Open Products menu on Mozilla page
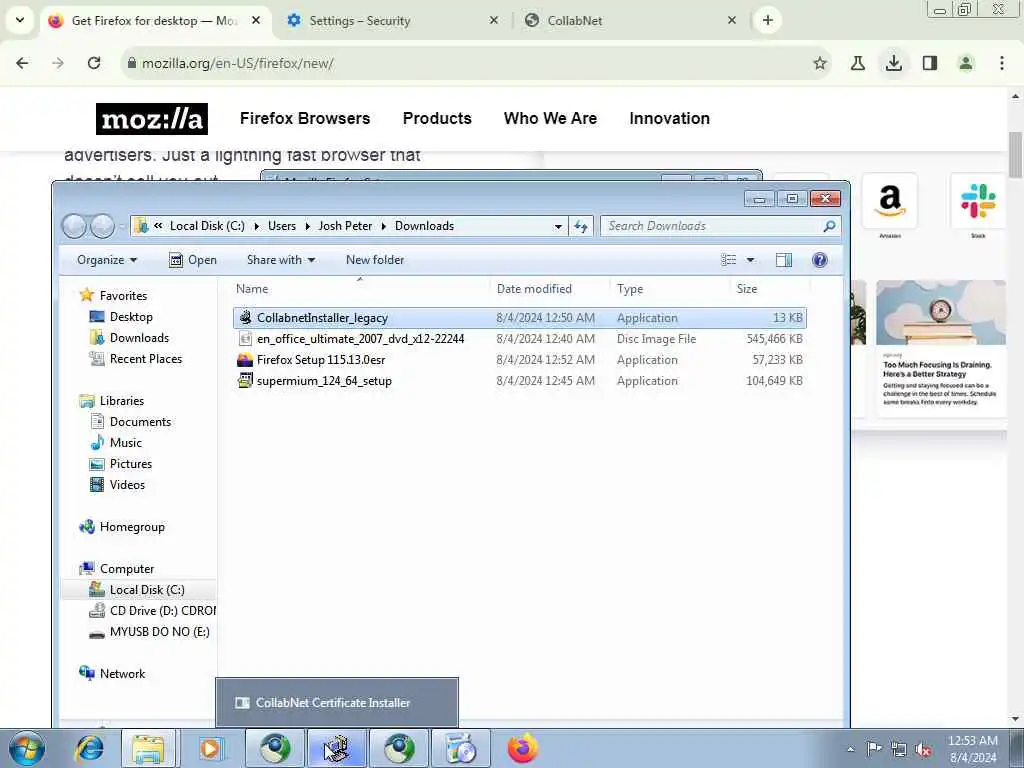The width and height of the screenshot is (1024, 768). coord(437,118)
